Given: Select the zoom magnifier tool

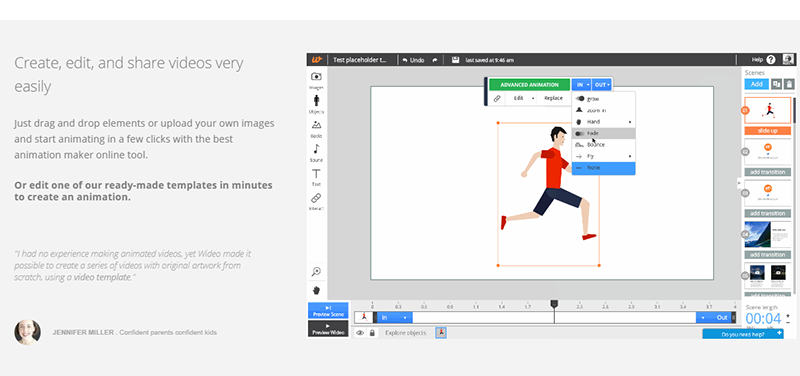Looking at the screenshot, I should click(x=316, y=271).
